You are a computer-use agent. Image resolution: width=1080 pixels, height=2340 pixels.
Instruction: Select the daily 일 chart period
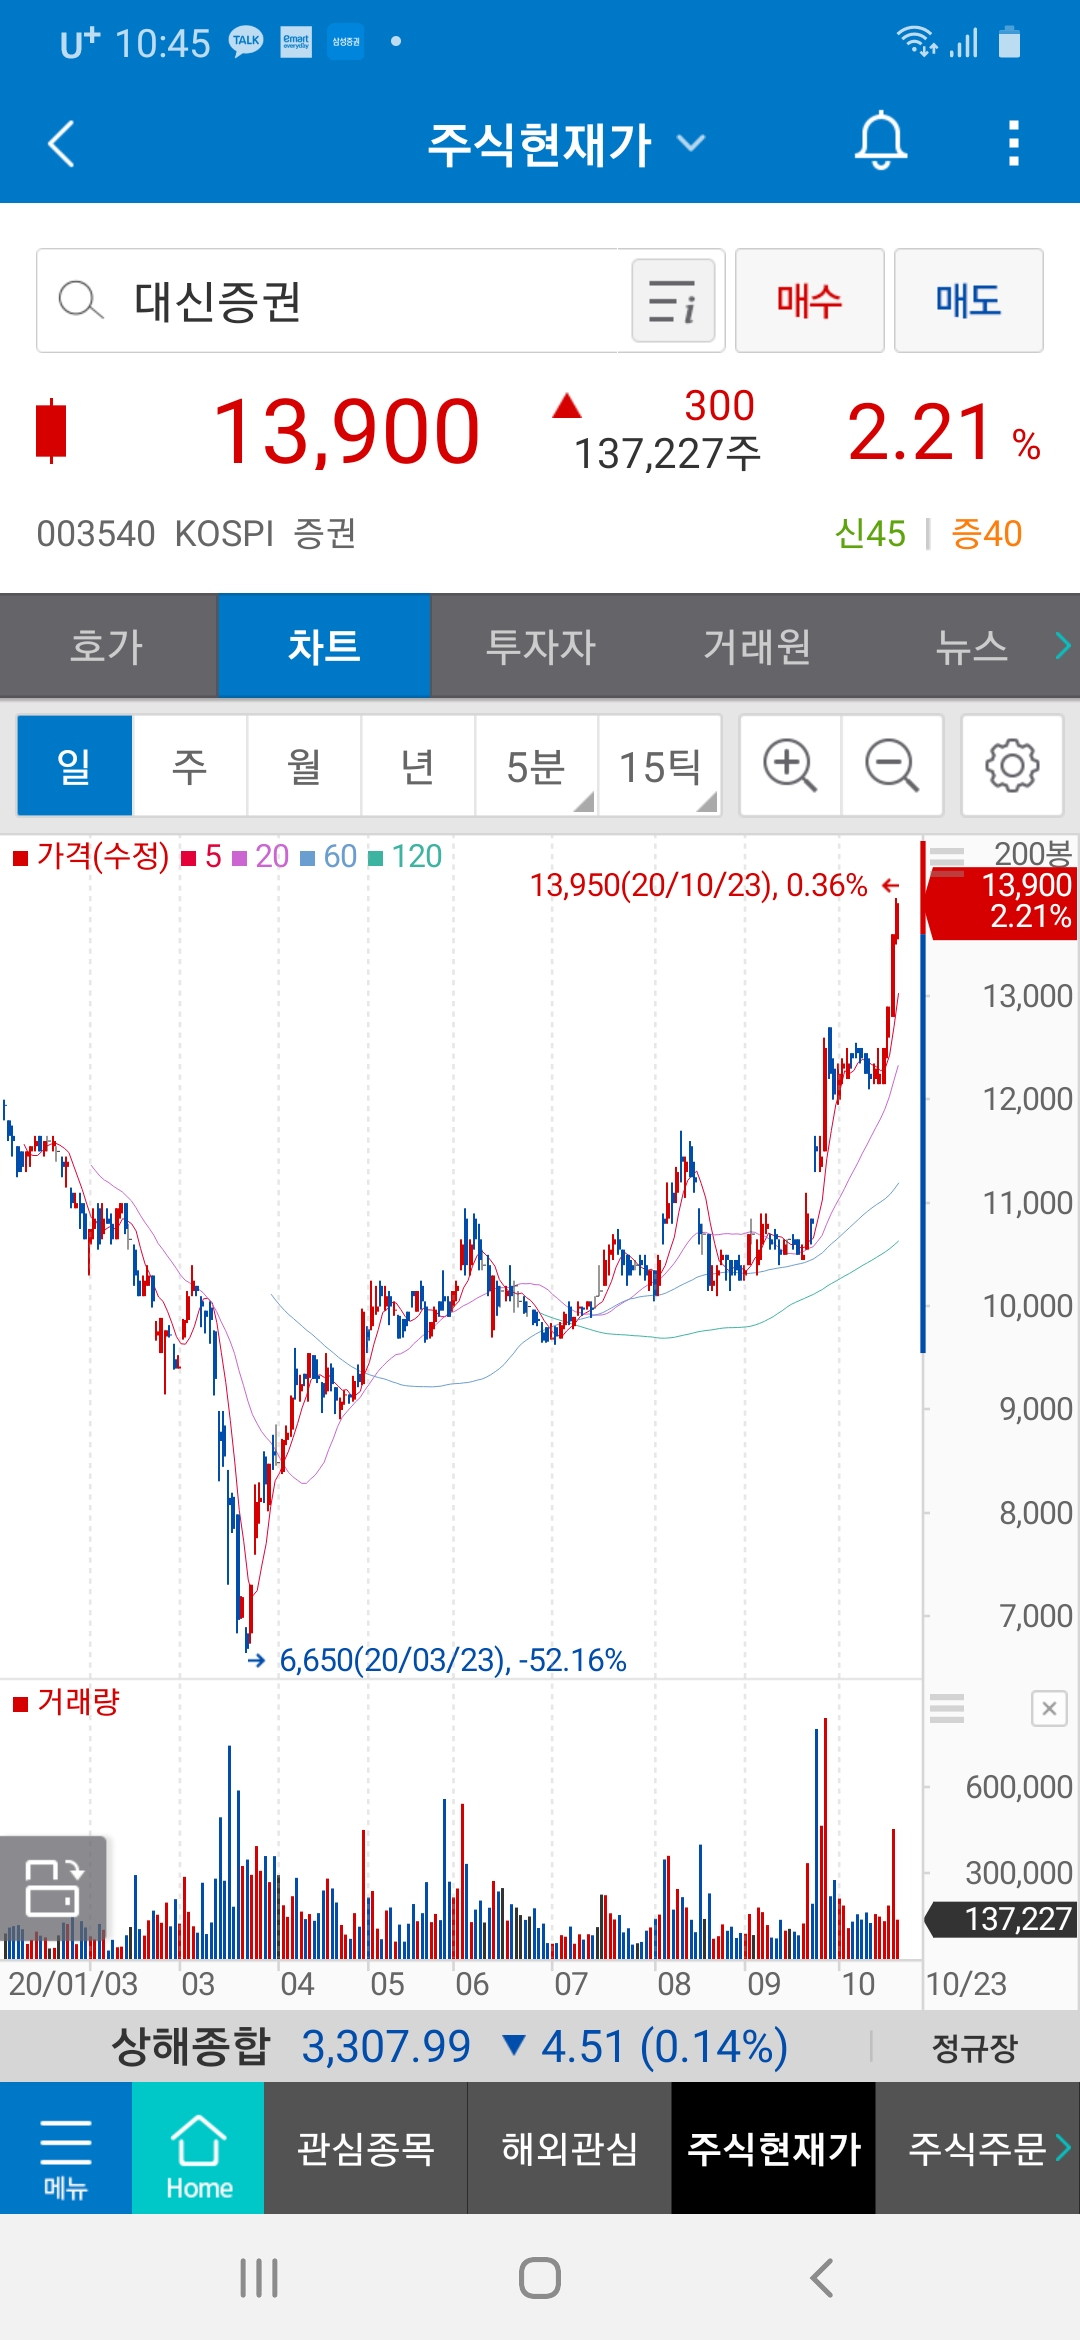[75, 766]
